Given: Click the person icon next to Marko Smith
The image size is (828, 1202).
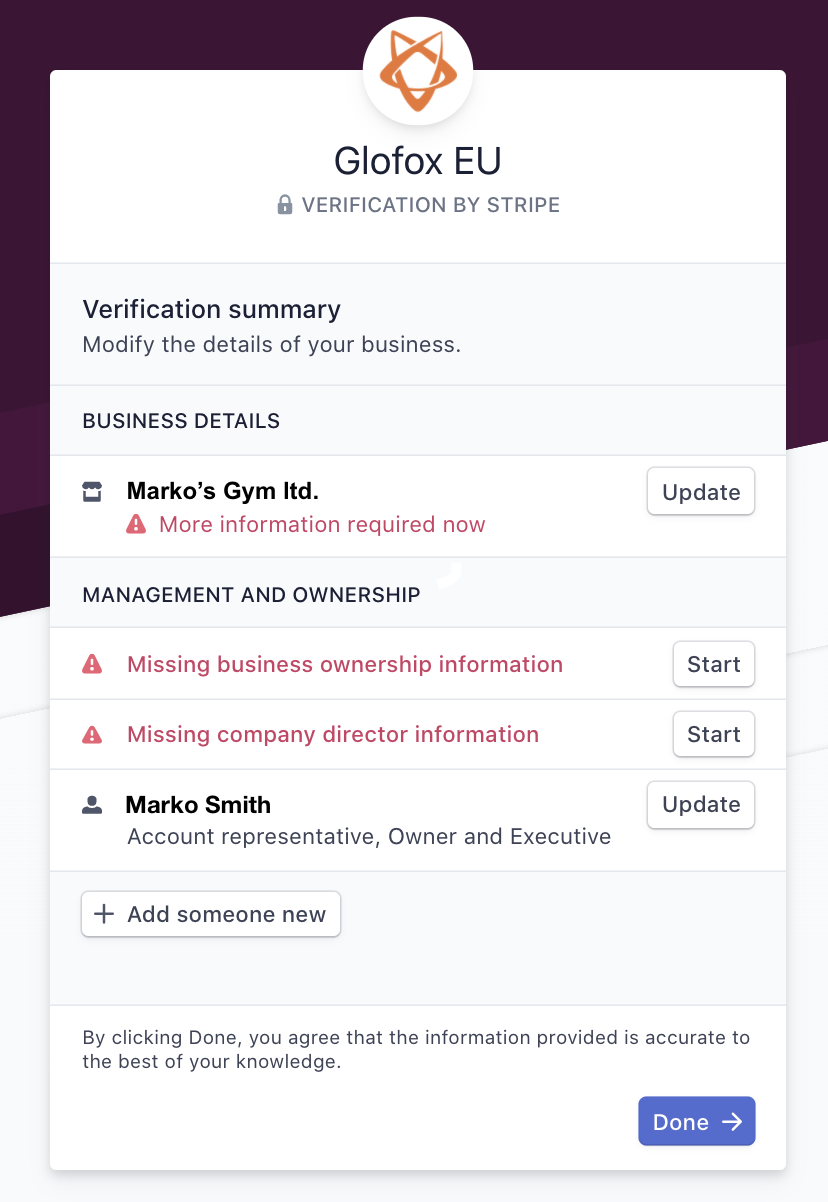Looking at the screenshot, I should tap(92, 805).
